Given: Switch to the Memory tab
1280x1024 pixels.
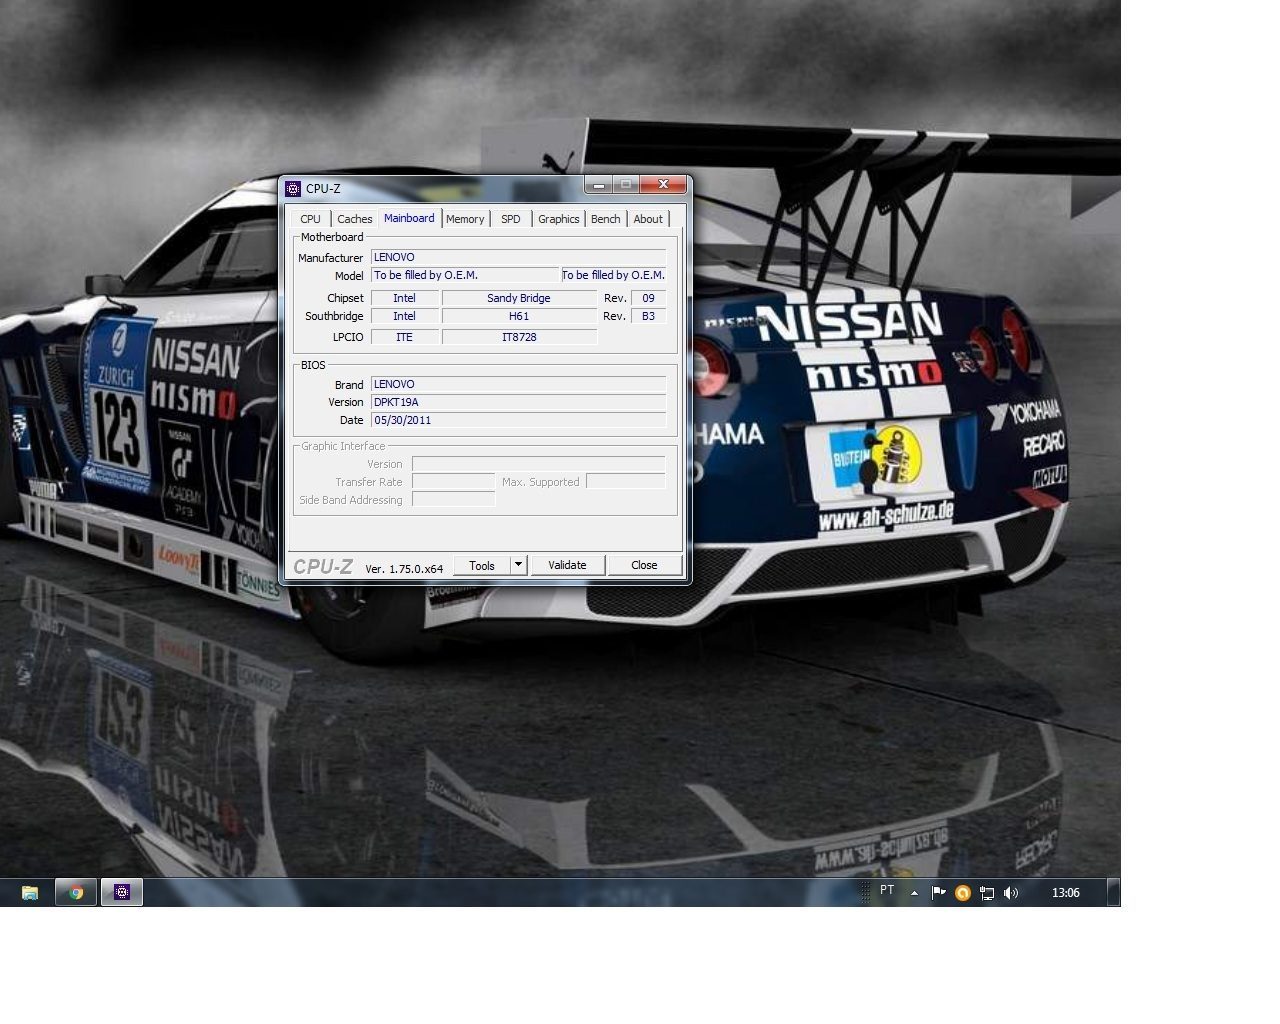Looking at the screenshot, I should [x=465, y=219].
